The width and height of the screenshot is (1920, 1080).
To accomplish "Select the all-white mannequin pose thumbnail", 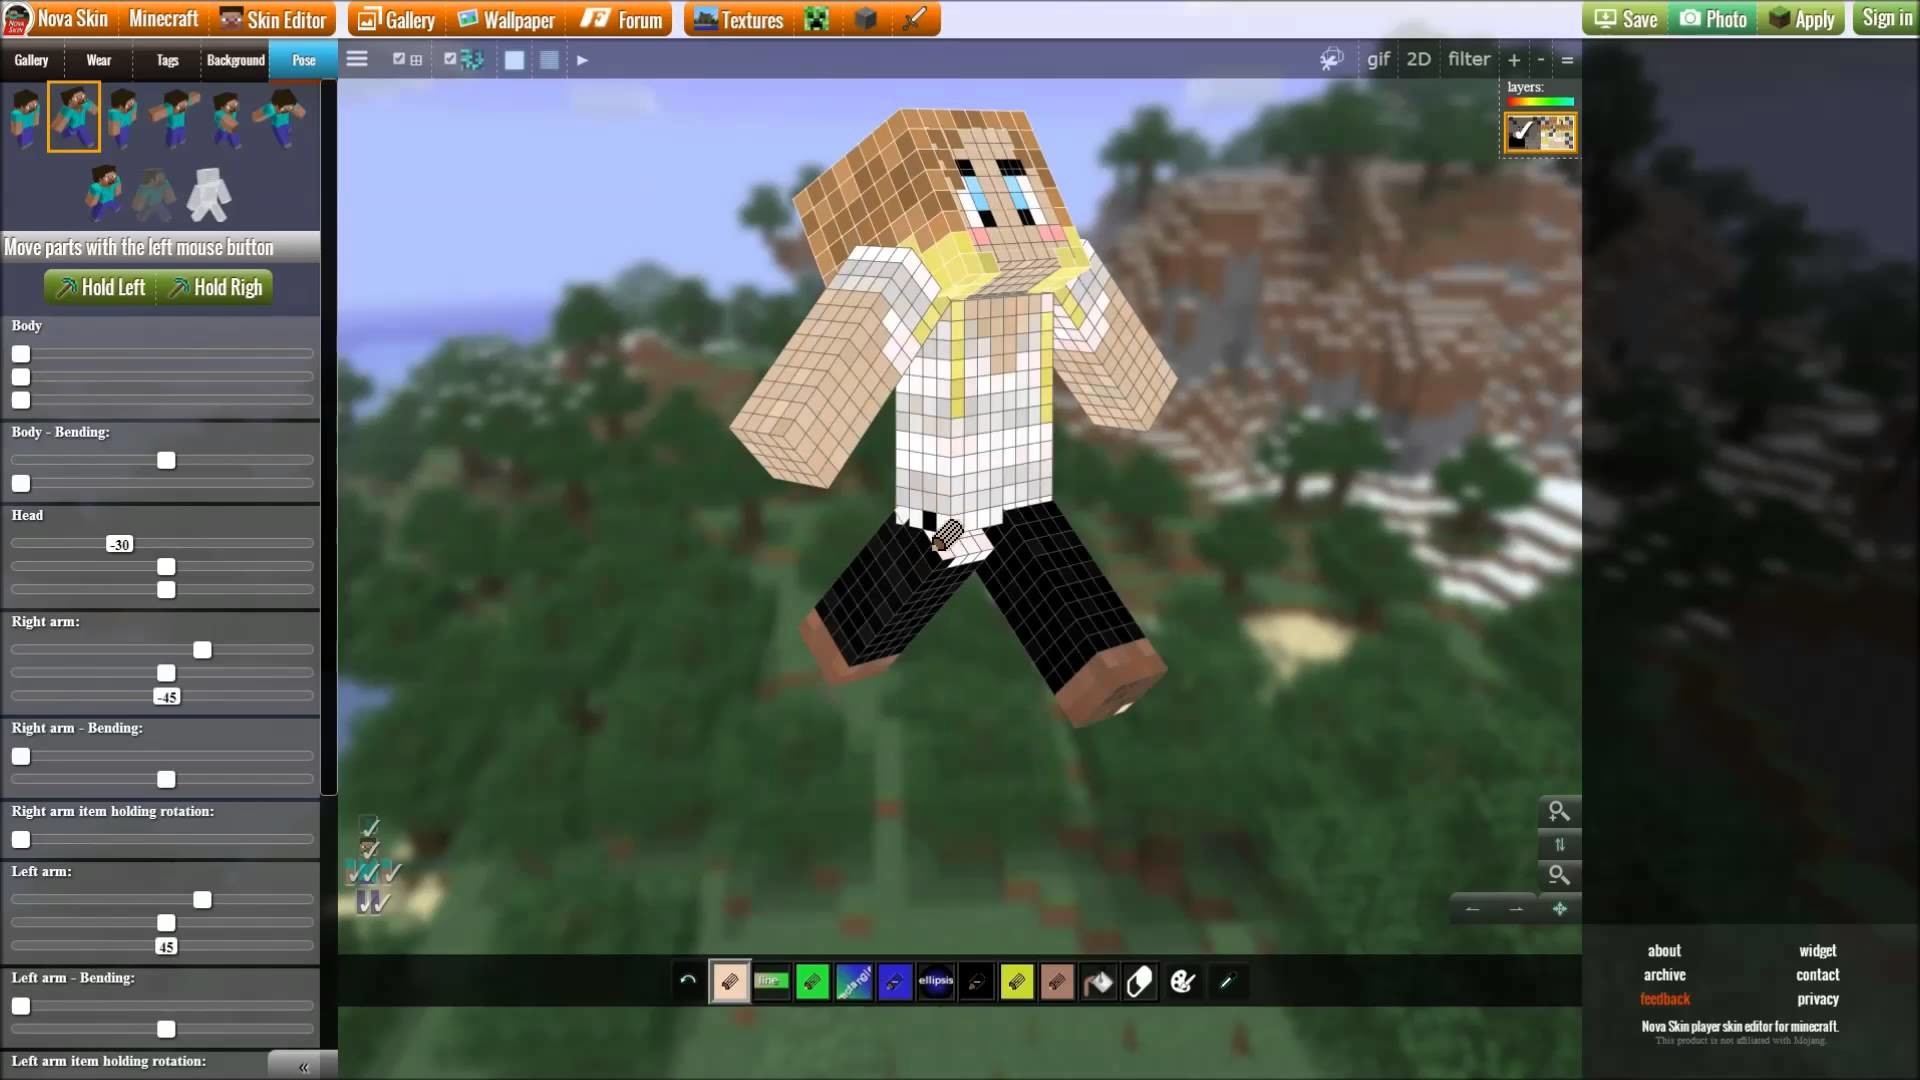I will click(x=209, y=194).
